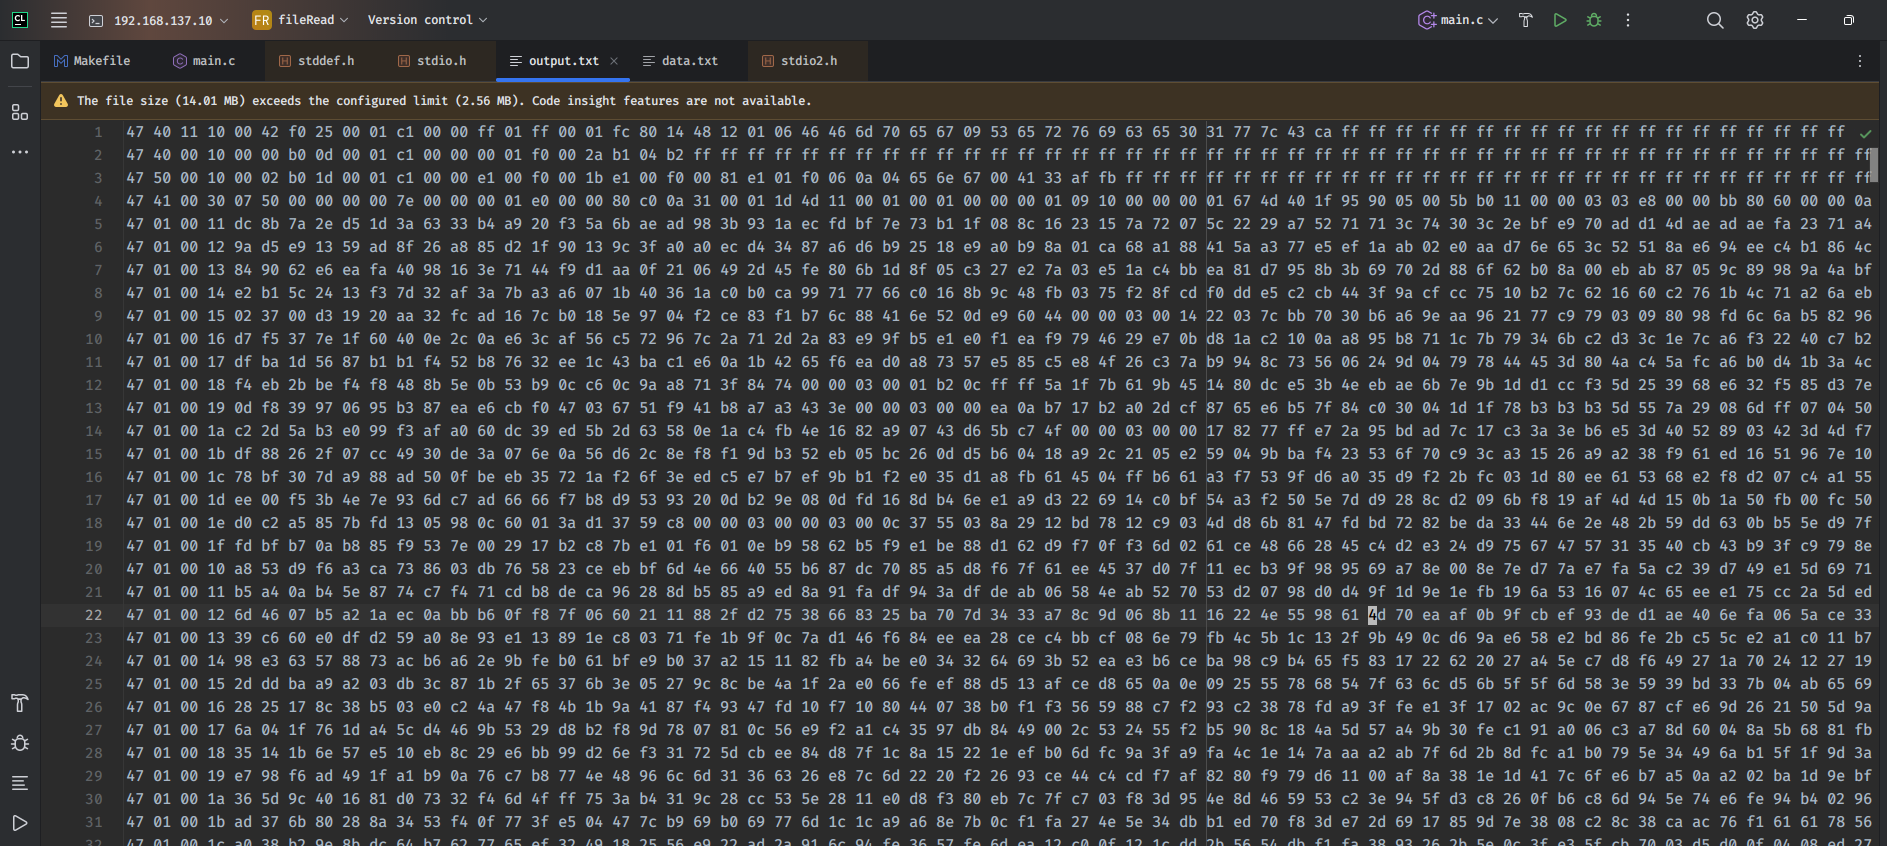Place cursor at start of line 4 hex data
Image resolution: width=1887 pixels, height=846 pixels.
point(127,201)
